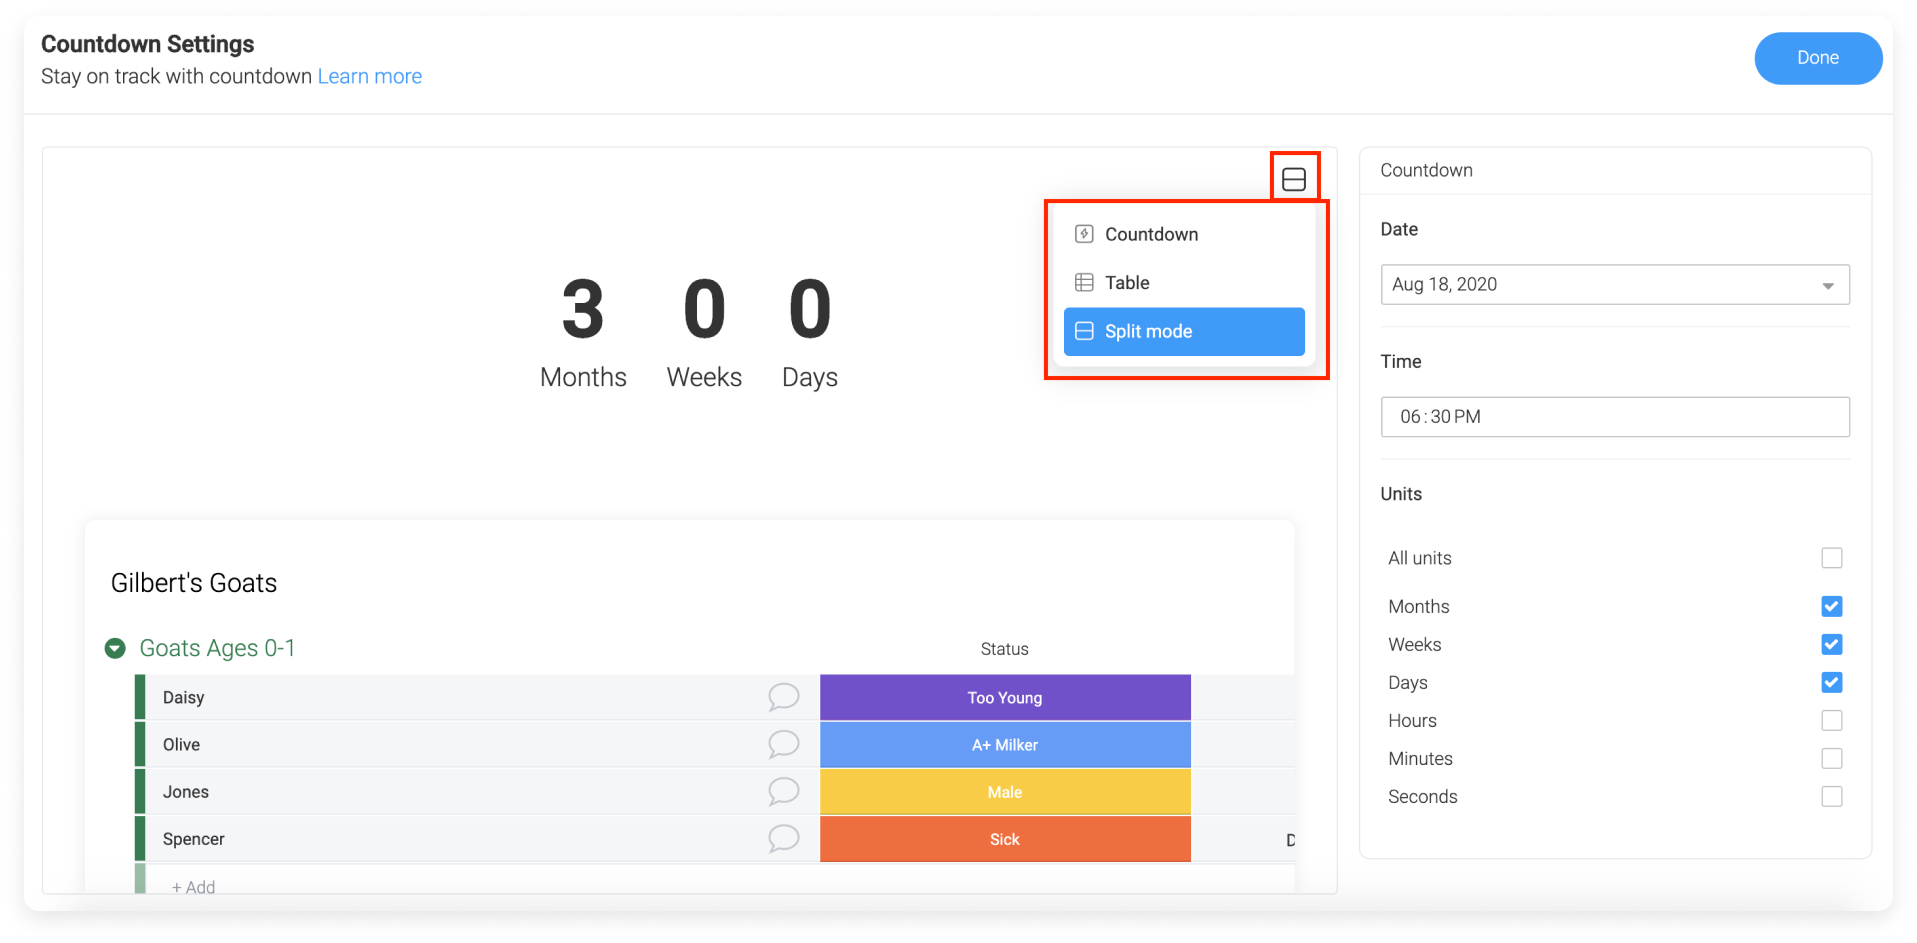
Task: Select Split mode menu option
Action: click(1184, 331)
